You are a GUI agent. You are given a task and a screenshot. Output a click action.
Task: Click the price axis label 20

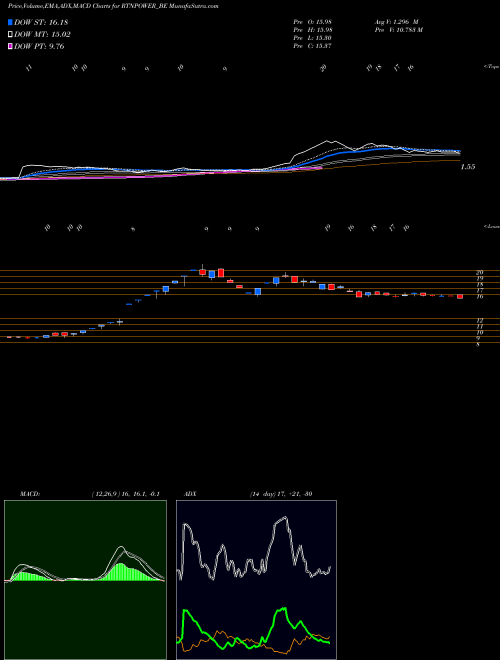point(479,272)
